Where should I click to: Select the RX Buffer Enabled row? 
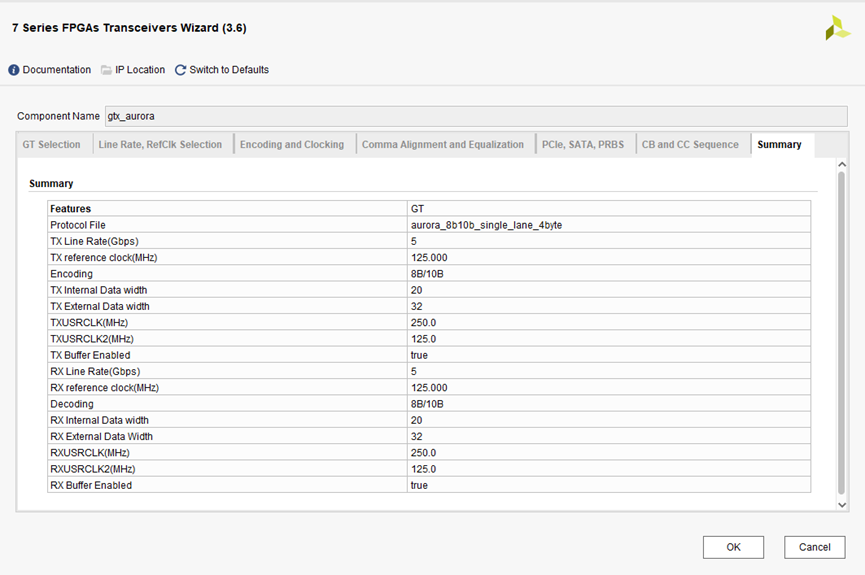click(x=228, y=485)
